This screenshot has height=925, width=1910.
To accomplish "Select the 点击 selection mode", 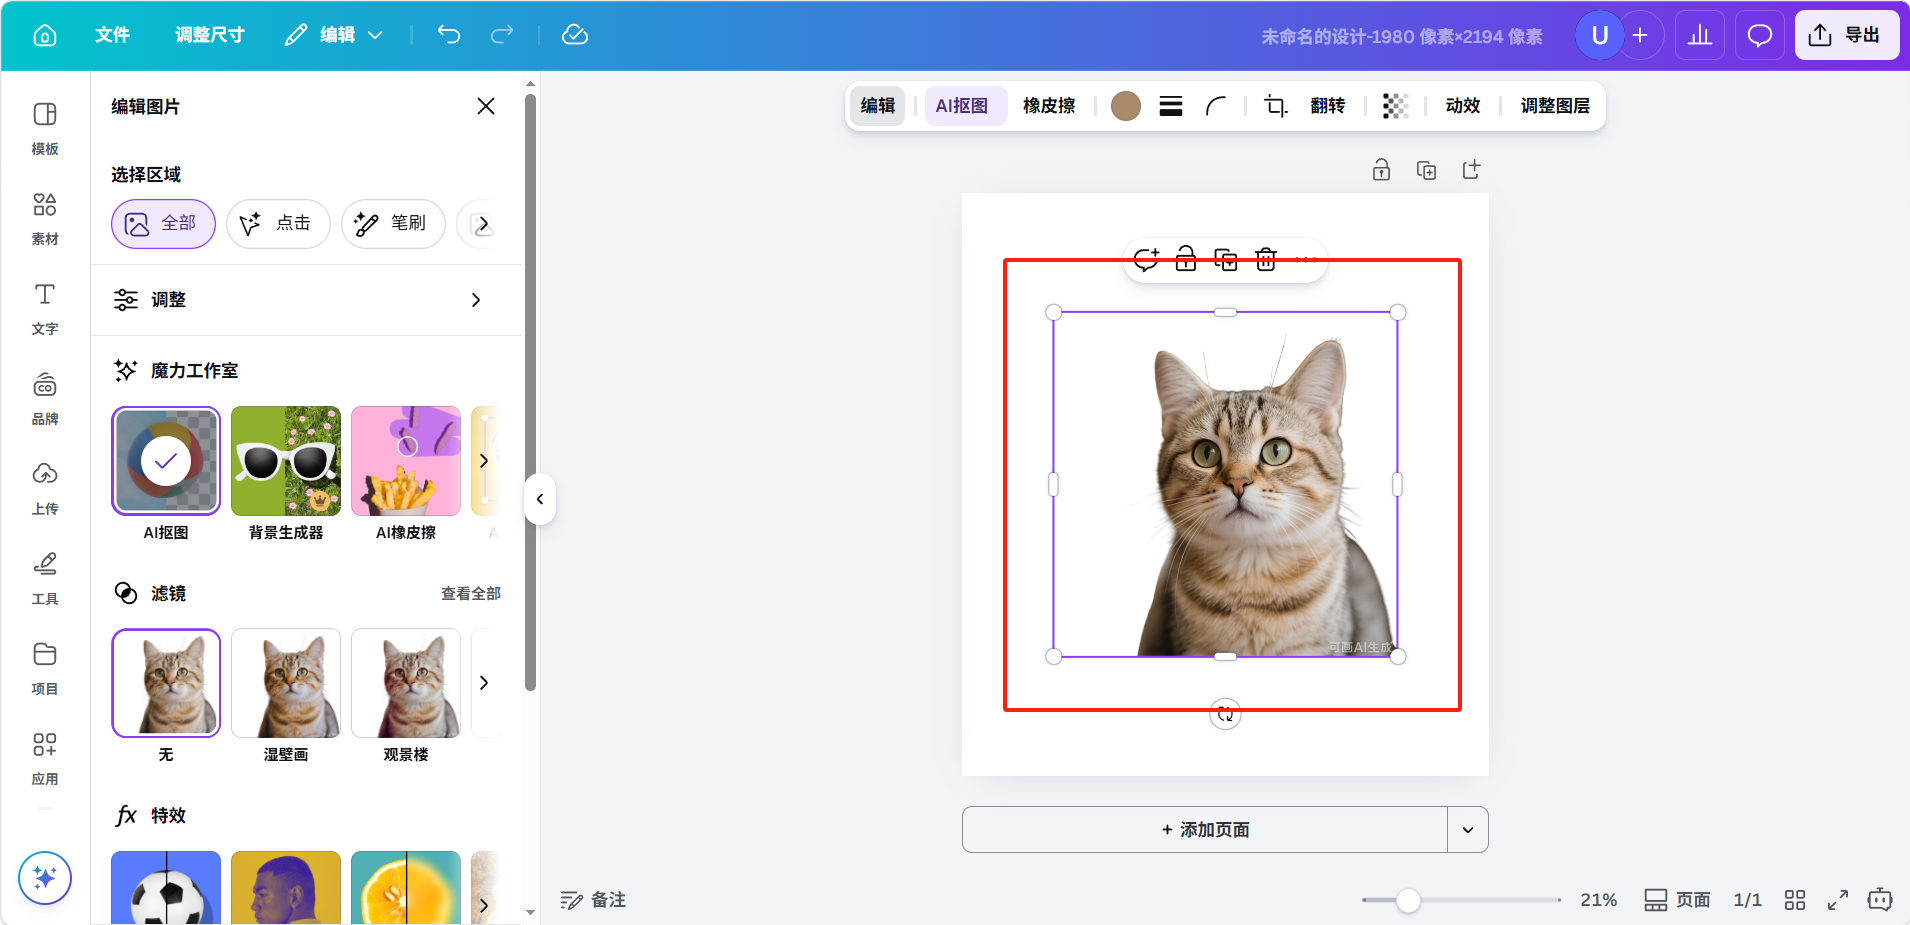I will (x=278, y=224).
